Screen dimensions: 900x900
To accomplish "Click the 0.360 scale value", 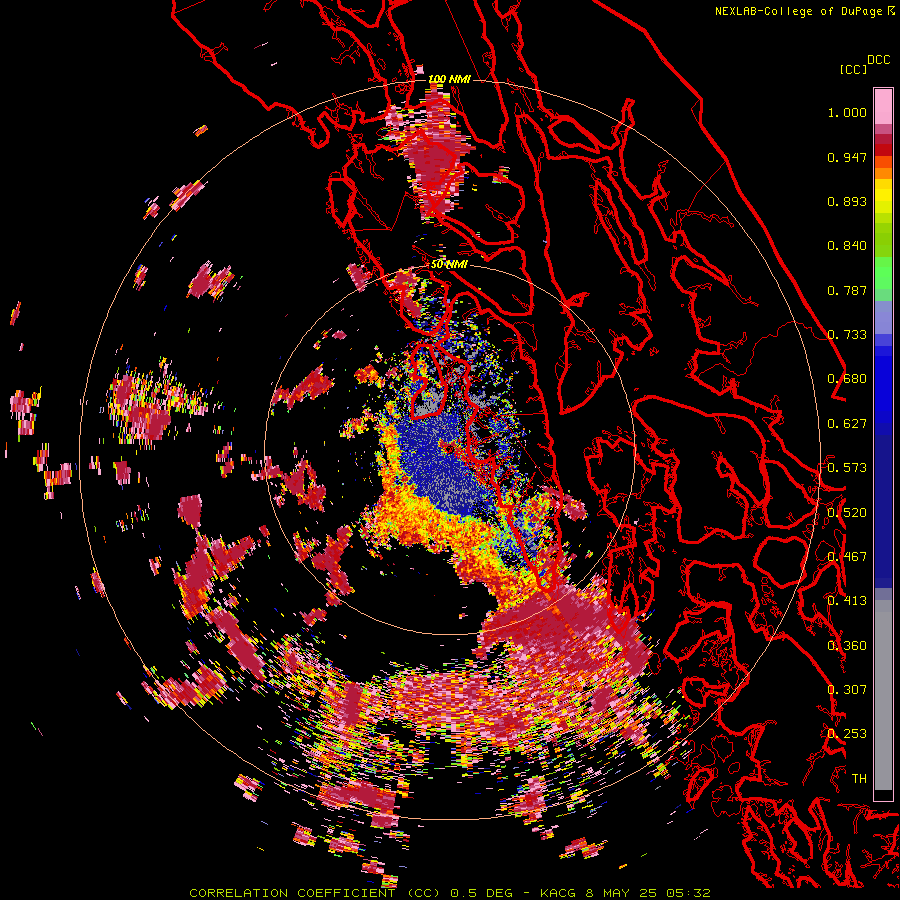I will click(x=847, y=646).
